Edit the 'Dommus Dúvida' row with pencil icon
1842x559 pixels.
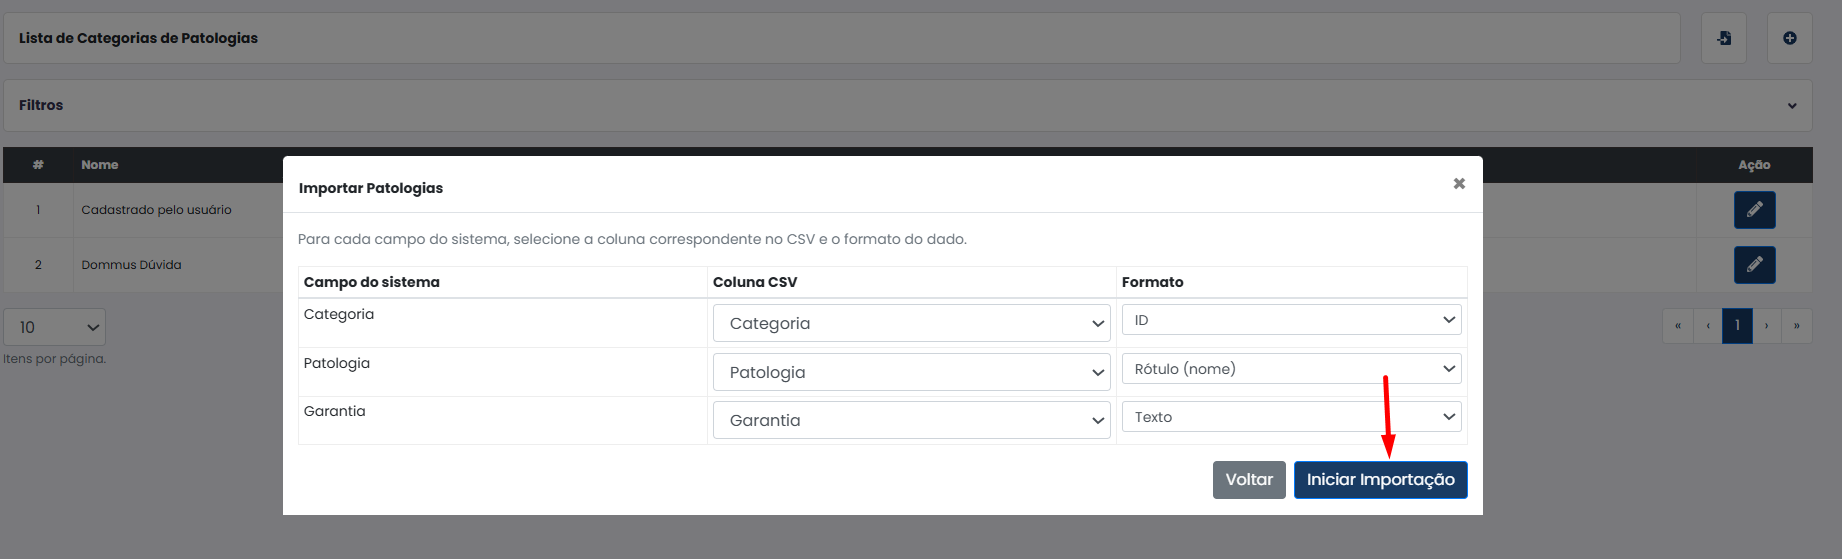click(1754, 265)
